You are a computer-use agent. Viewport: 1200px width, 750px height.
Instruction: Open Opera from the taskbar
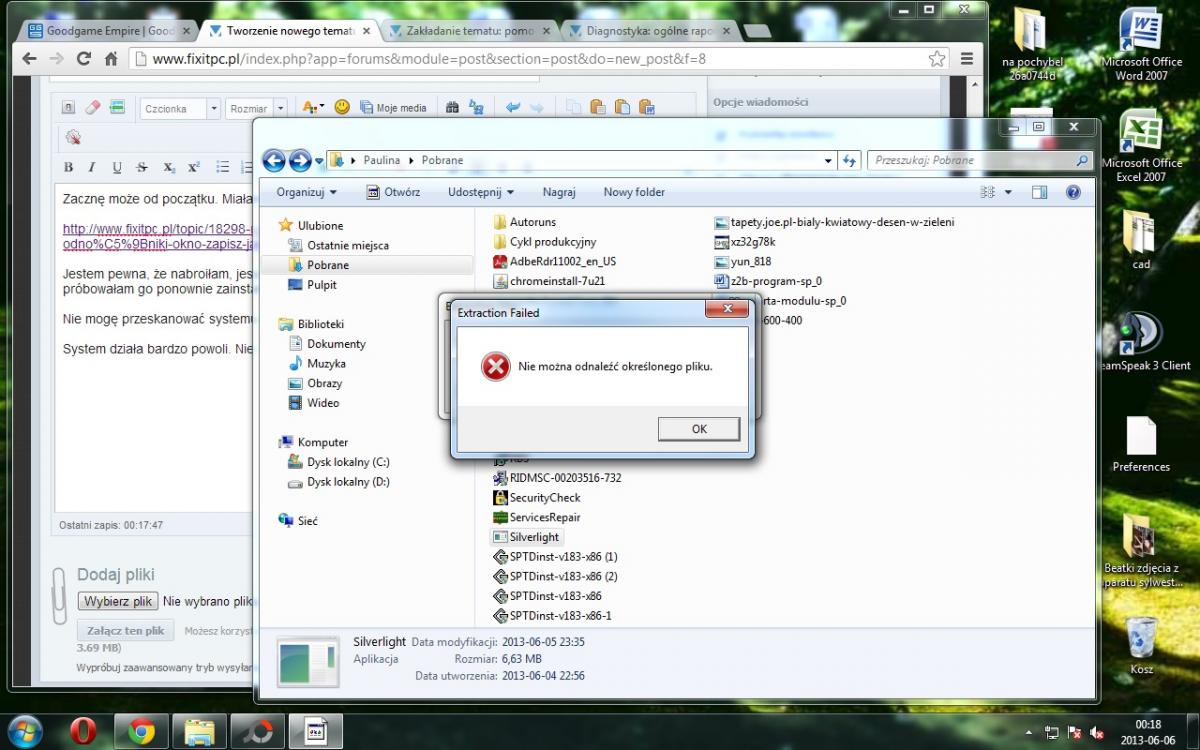click(84, 731)
